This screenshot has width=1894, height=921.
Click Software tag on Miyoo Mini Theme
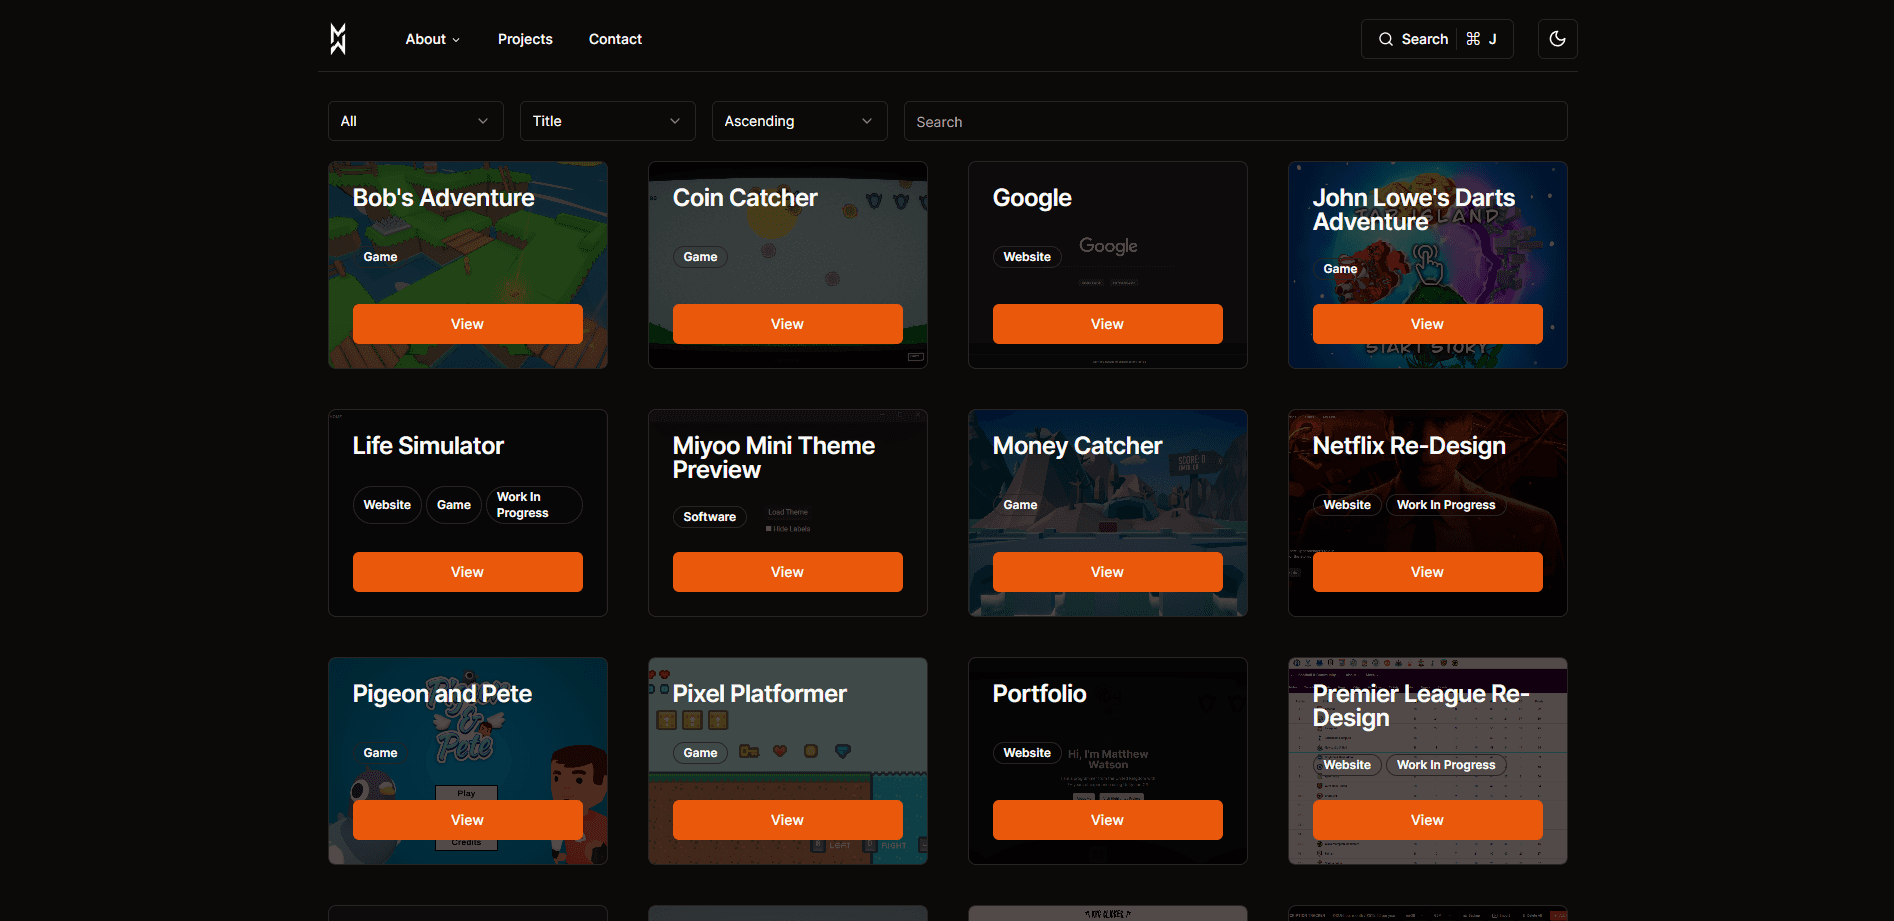[x=710, y=517]
